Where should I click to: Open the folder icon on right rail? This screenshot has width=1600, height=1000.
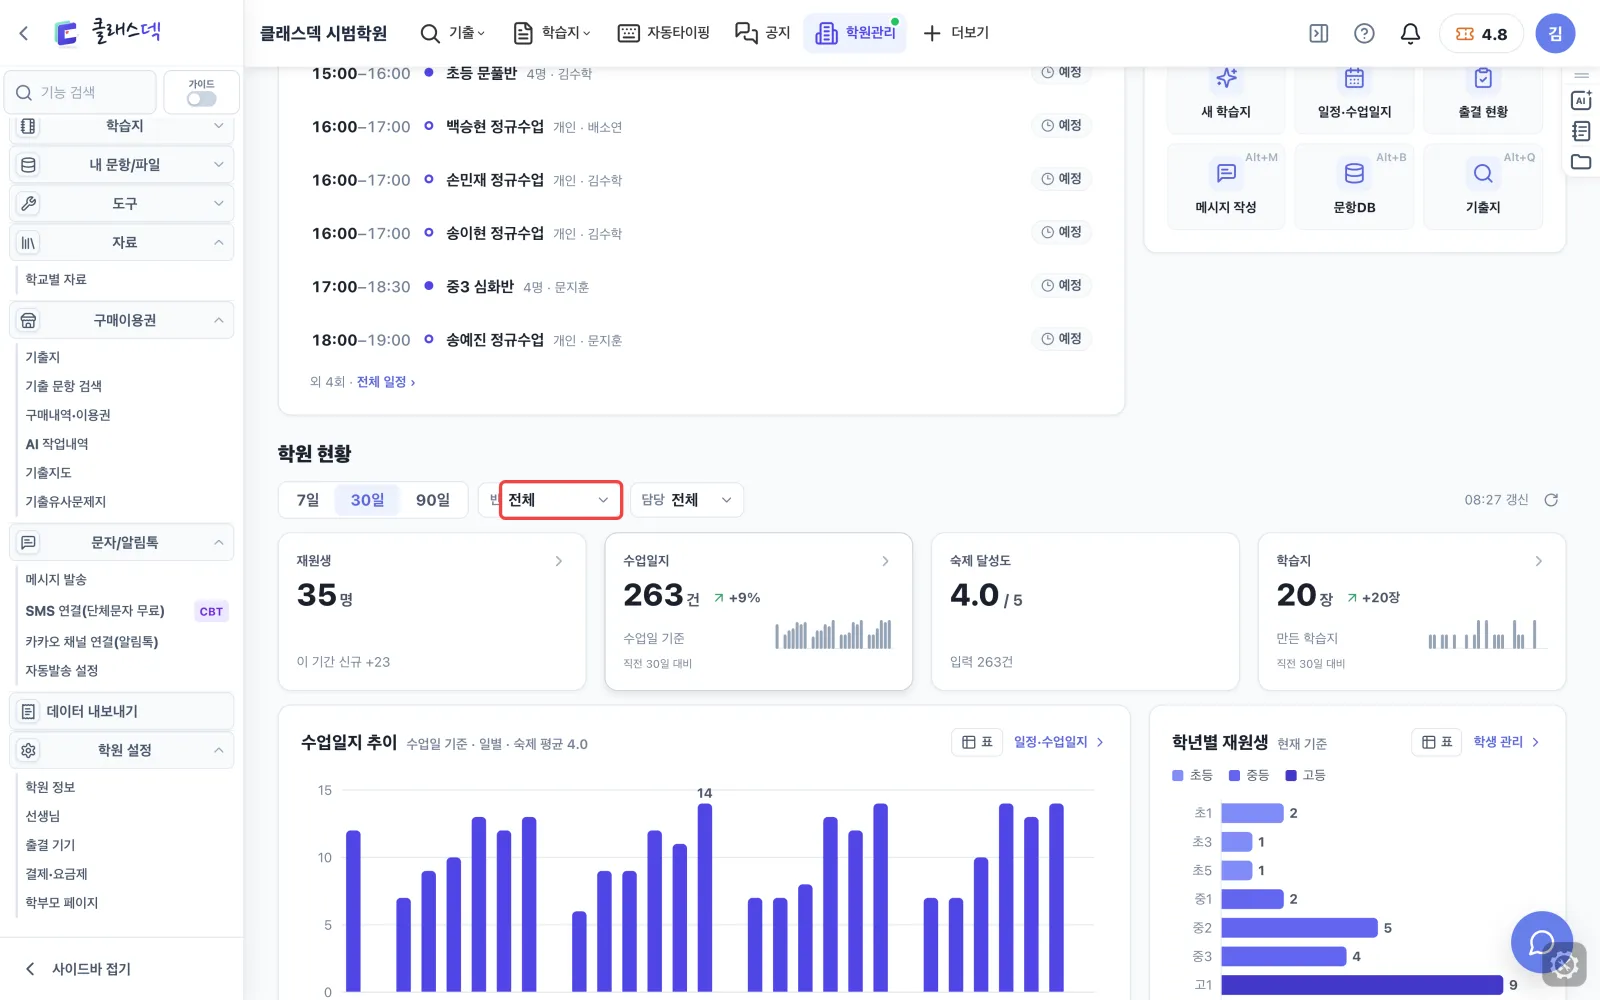(x=1581, y=162)
